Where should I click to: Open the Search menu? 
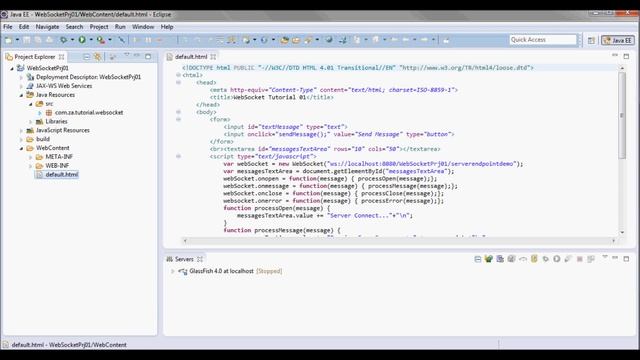74,27
